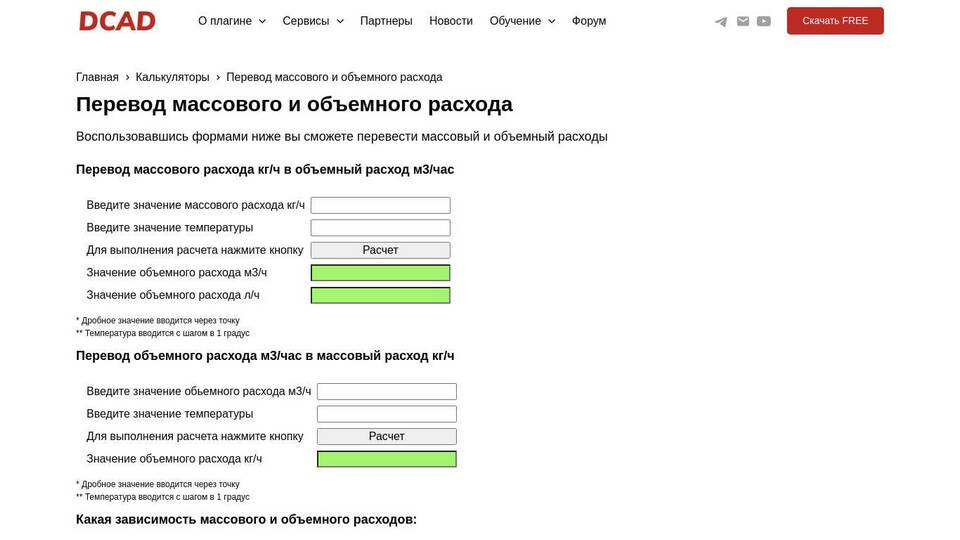Open the YouTube channel icon
The width and height of the screenshot is (960, 540).
tap(763, 21)
